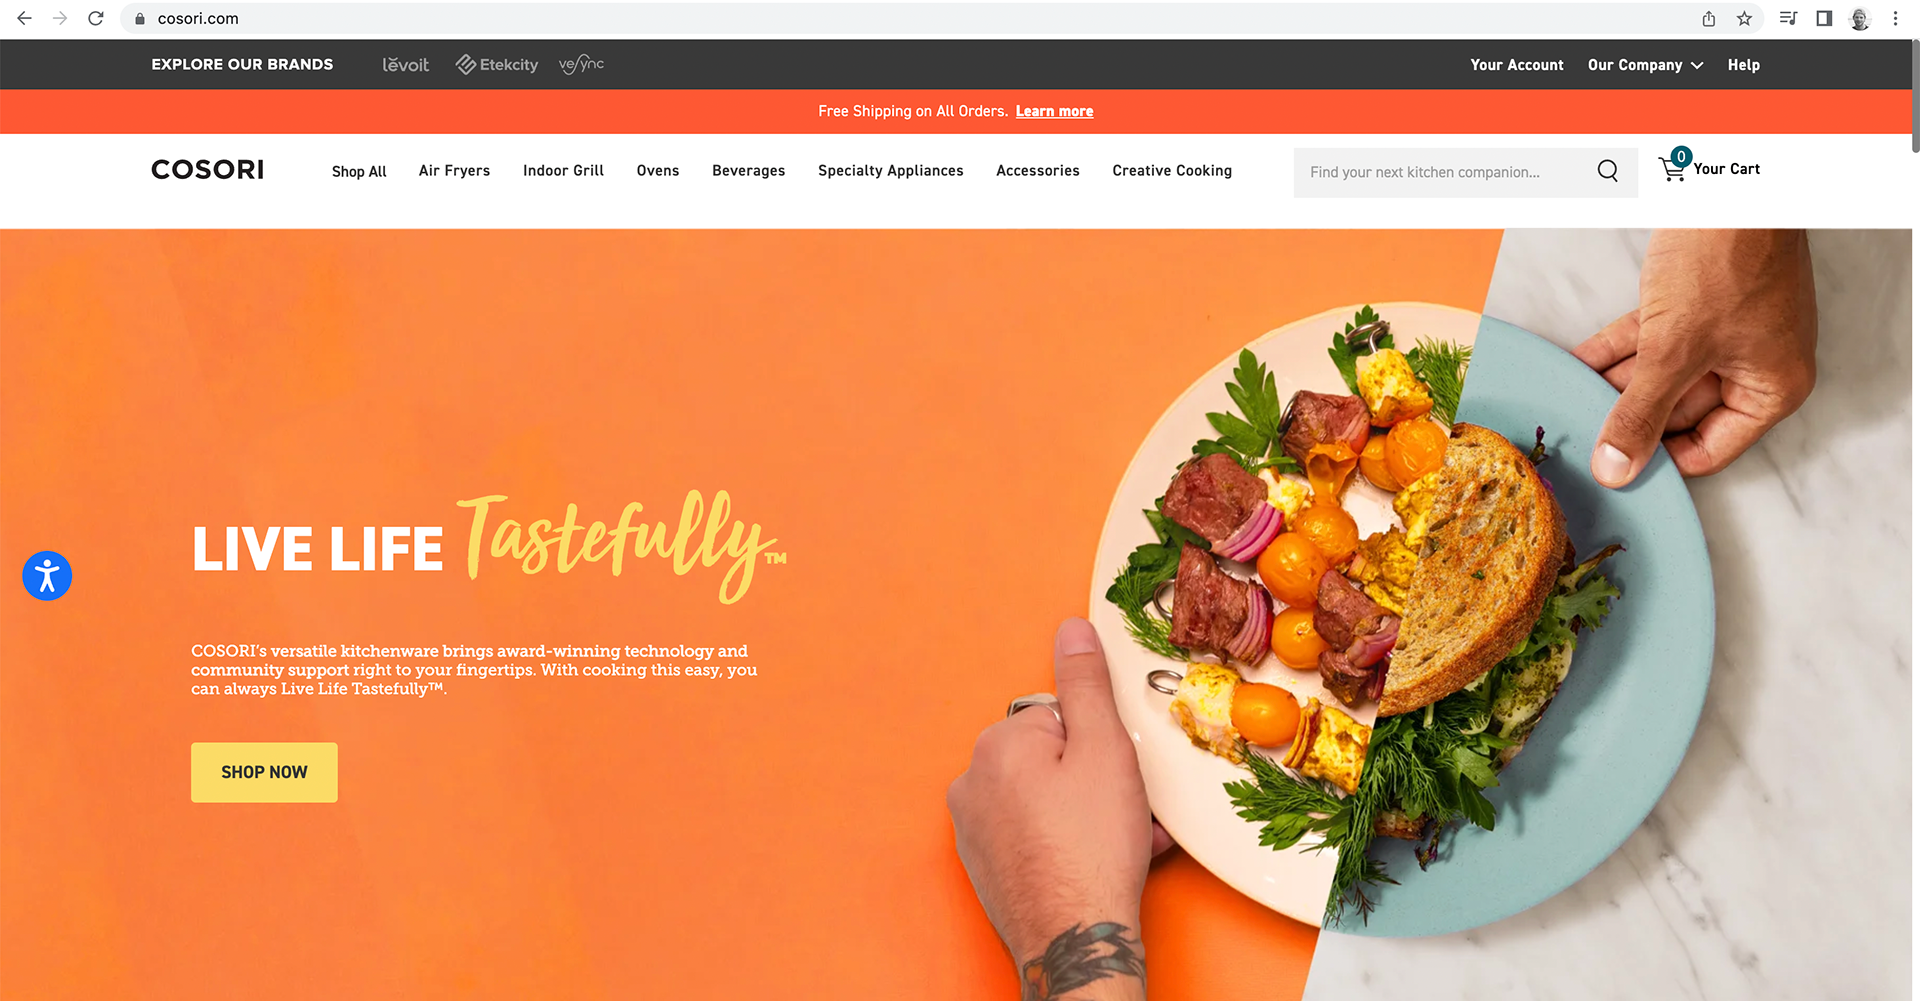Viewport: 1920px width, 1001px height.
Task: Expand the Our Company dropdown
Action: (1645, 65)
